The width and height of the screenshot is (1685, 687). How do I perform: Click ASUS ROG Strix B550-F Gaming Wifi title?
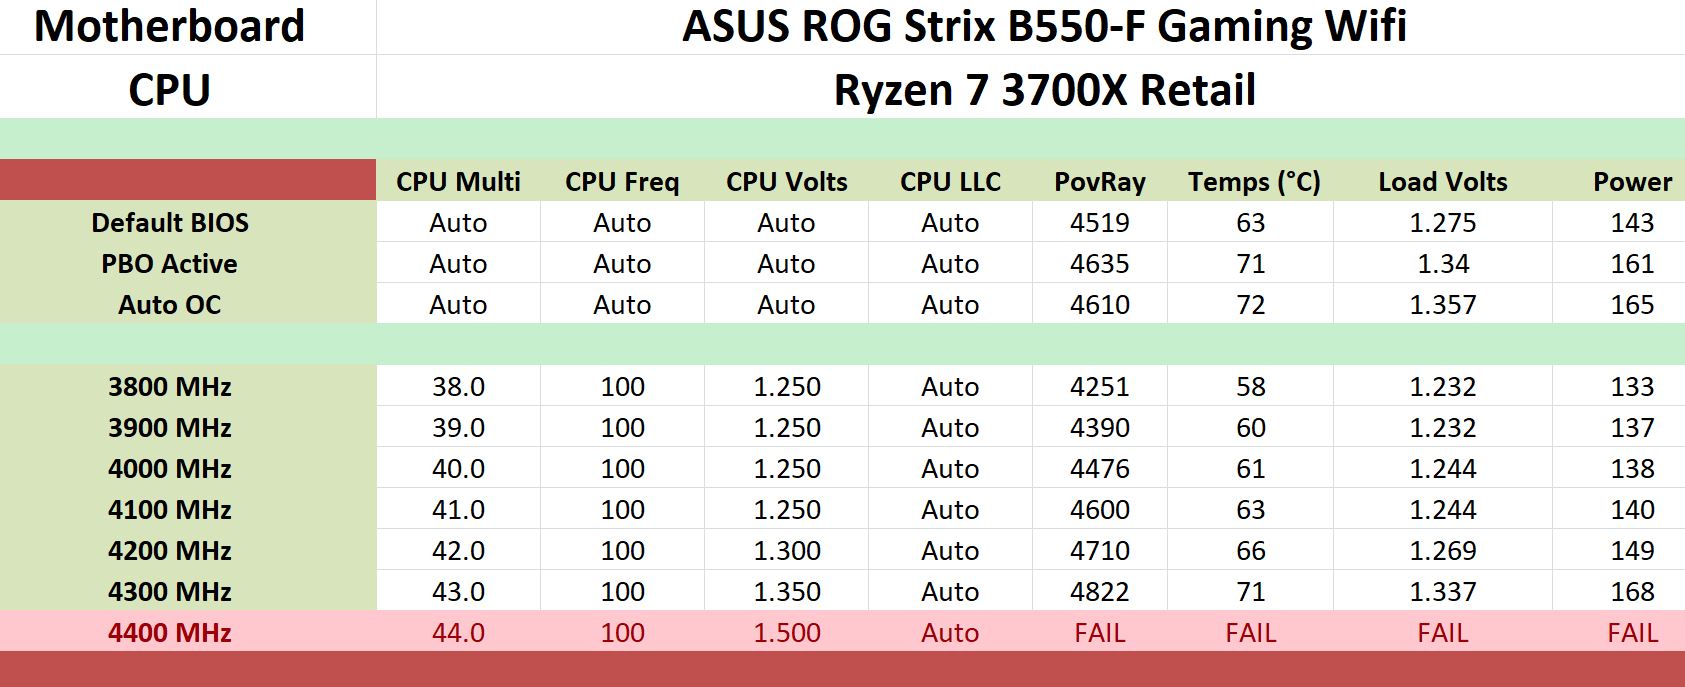[1045, 26]
